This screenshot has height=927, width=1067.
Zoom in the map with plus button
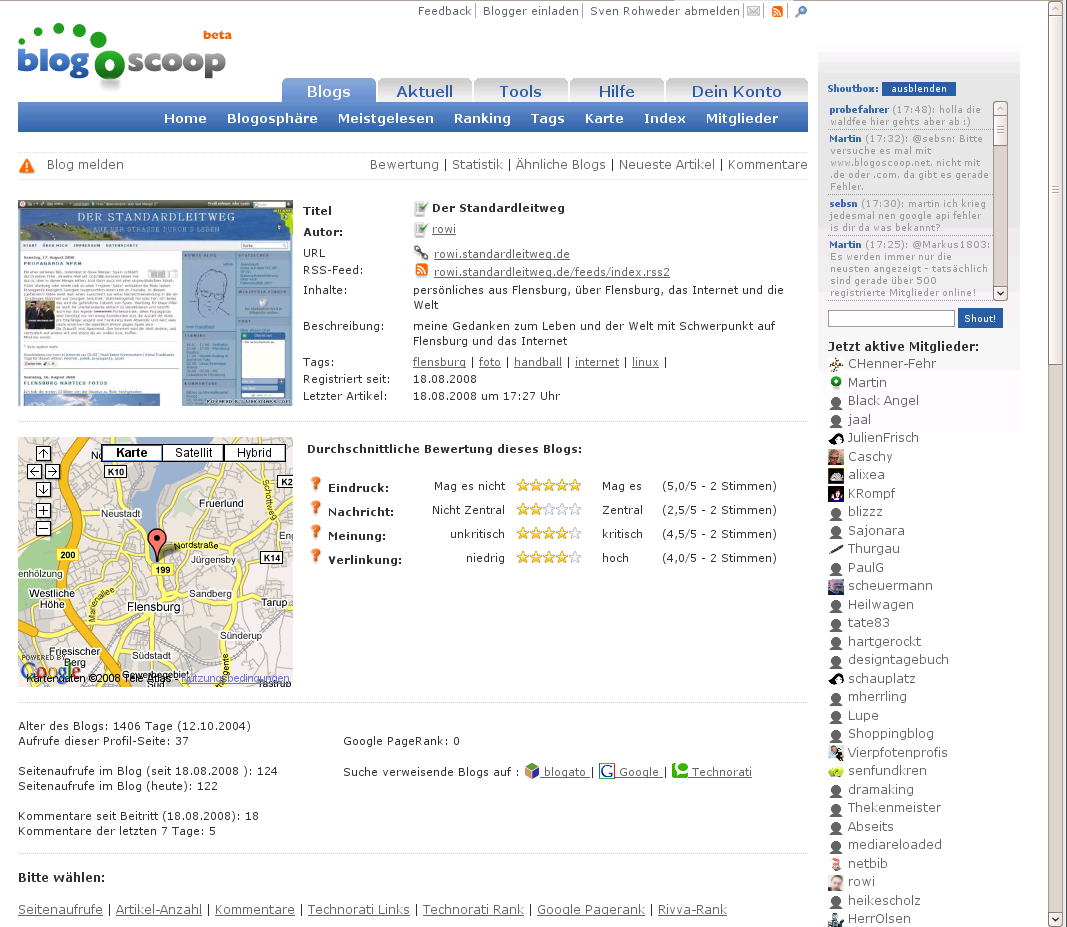[x=43, y=510]
